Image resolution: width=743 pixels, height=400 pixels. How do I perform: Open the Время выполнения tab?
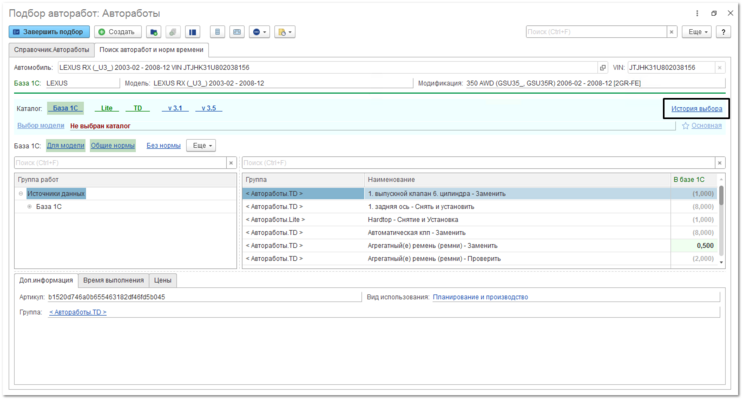click(x=113, y=280)
